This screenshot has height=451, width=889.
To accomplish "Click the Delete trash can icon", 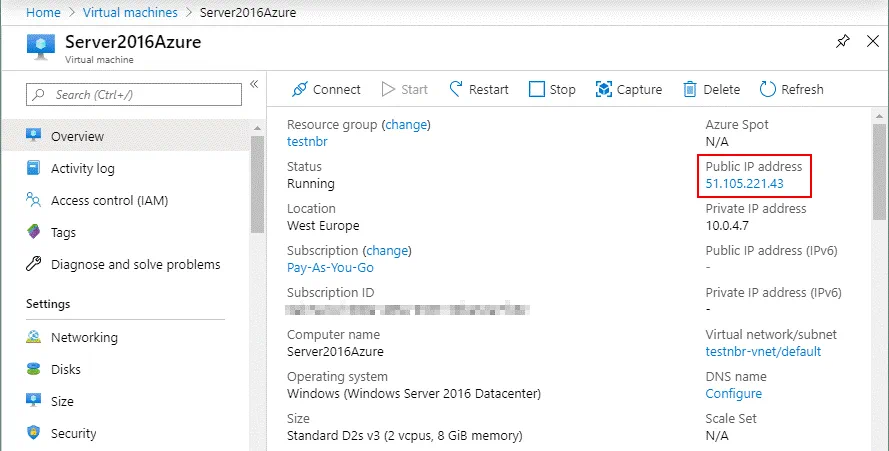I will click(689, 90).
